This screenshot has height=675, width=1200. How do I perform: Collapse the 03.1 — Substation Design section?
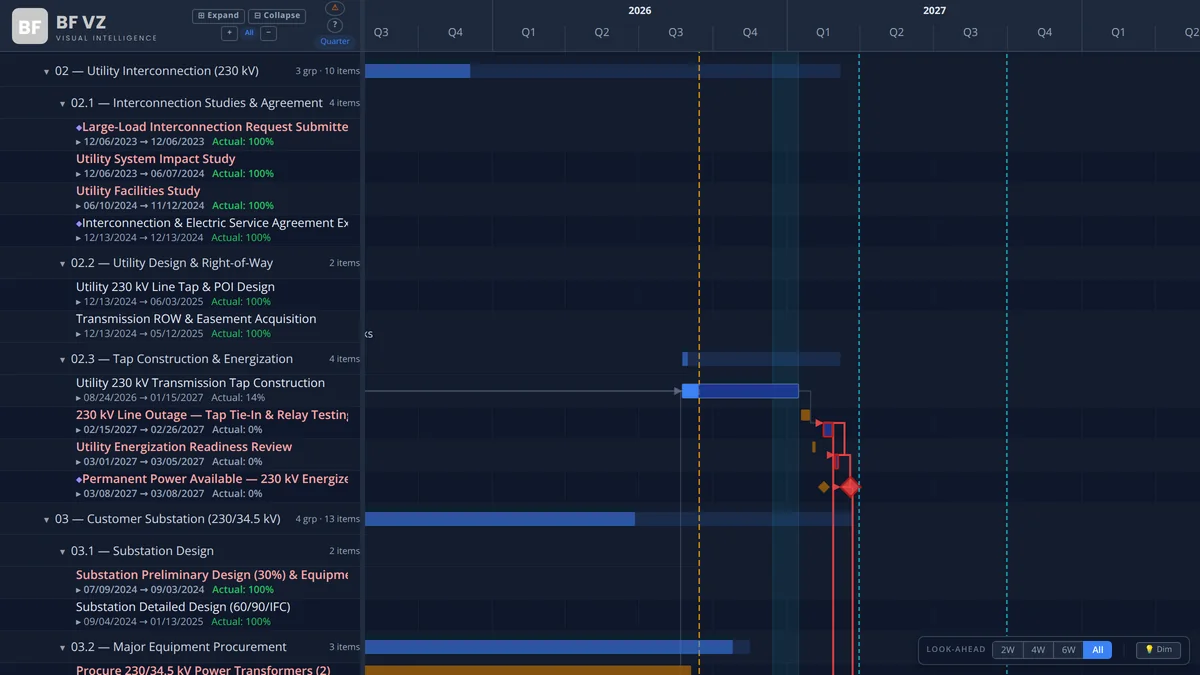coord(62,552)
